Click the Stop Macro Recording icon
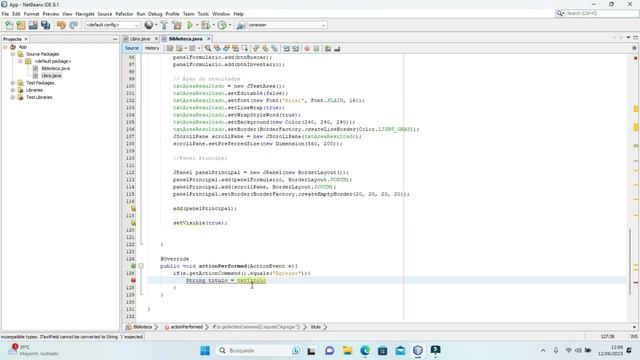 [316, 49]
